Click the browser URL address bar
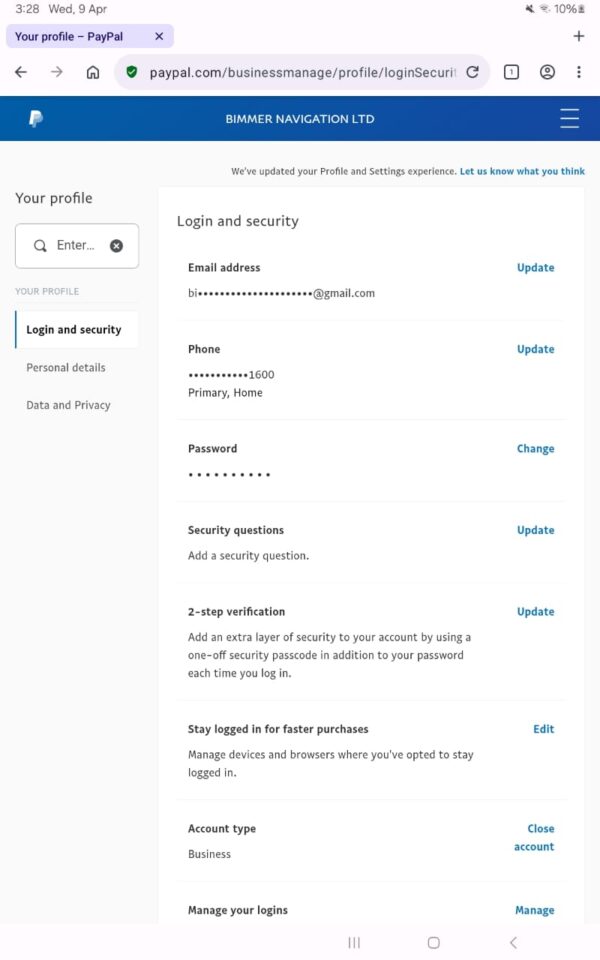This screenshot has height=960, width=600. (300, 72)
